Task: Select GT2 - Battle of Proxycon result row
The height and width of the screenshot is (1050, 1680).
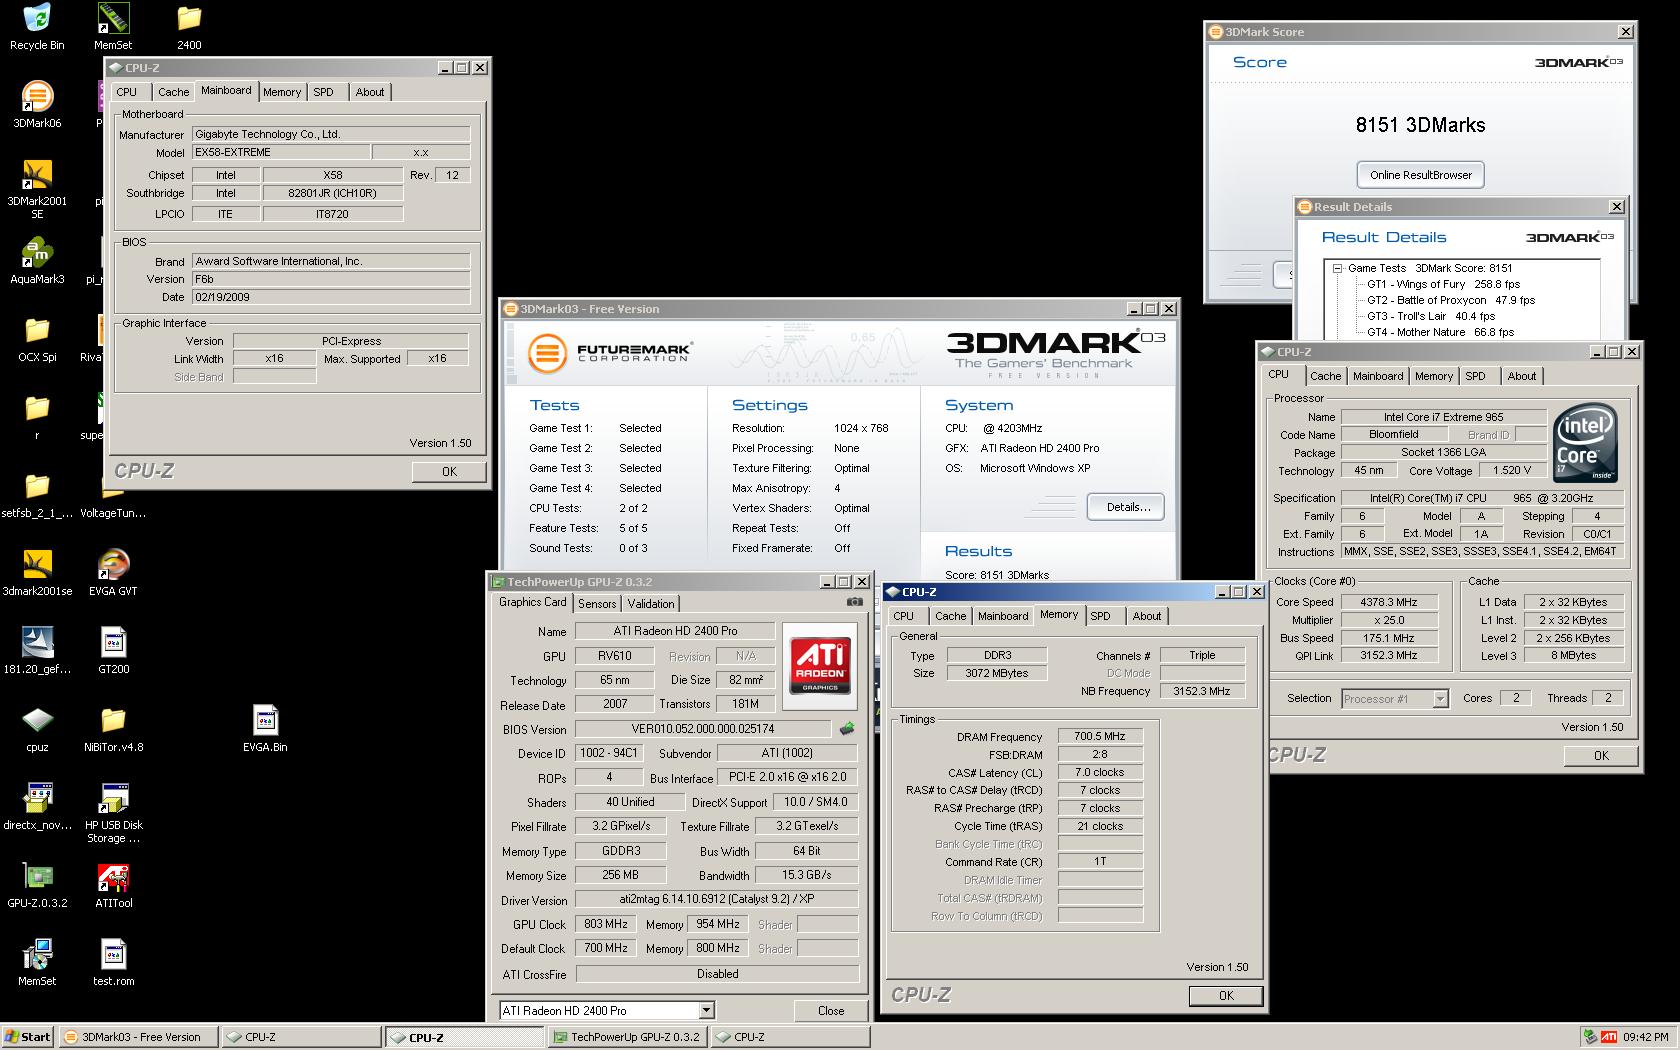Action: [x=1450, y=300]
